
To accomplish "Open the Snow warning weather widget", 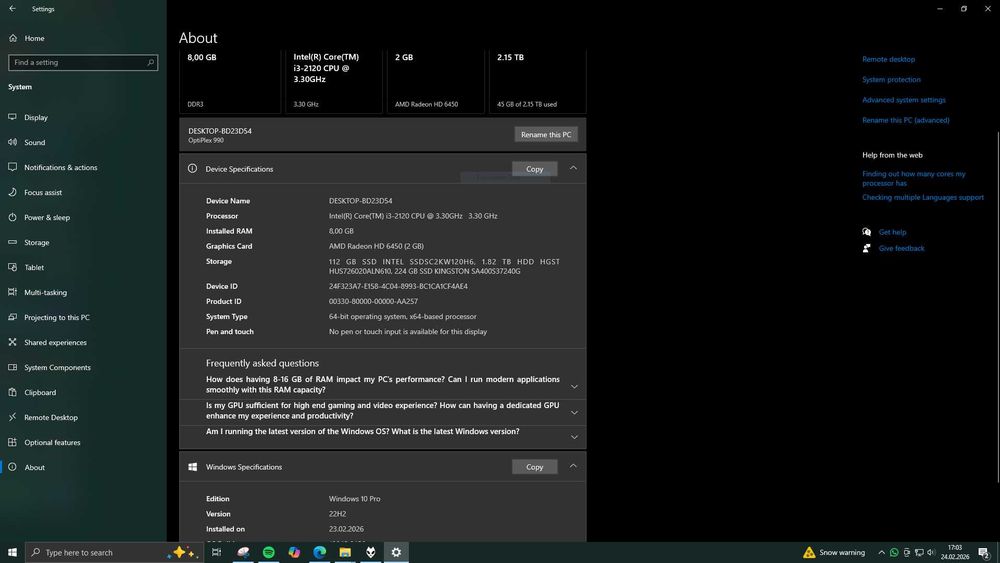I will (x=834, y=552).
